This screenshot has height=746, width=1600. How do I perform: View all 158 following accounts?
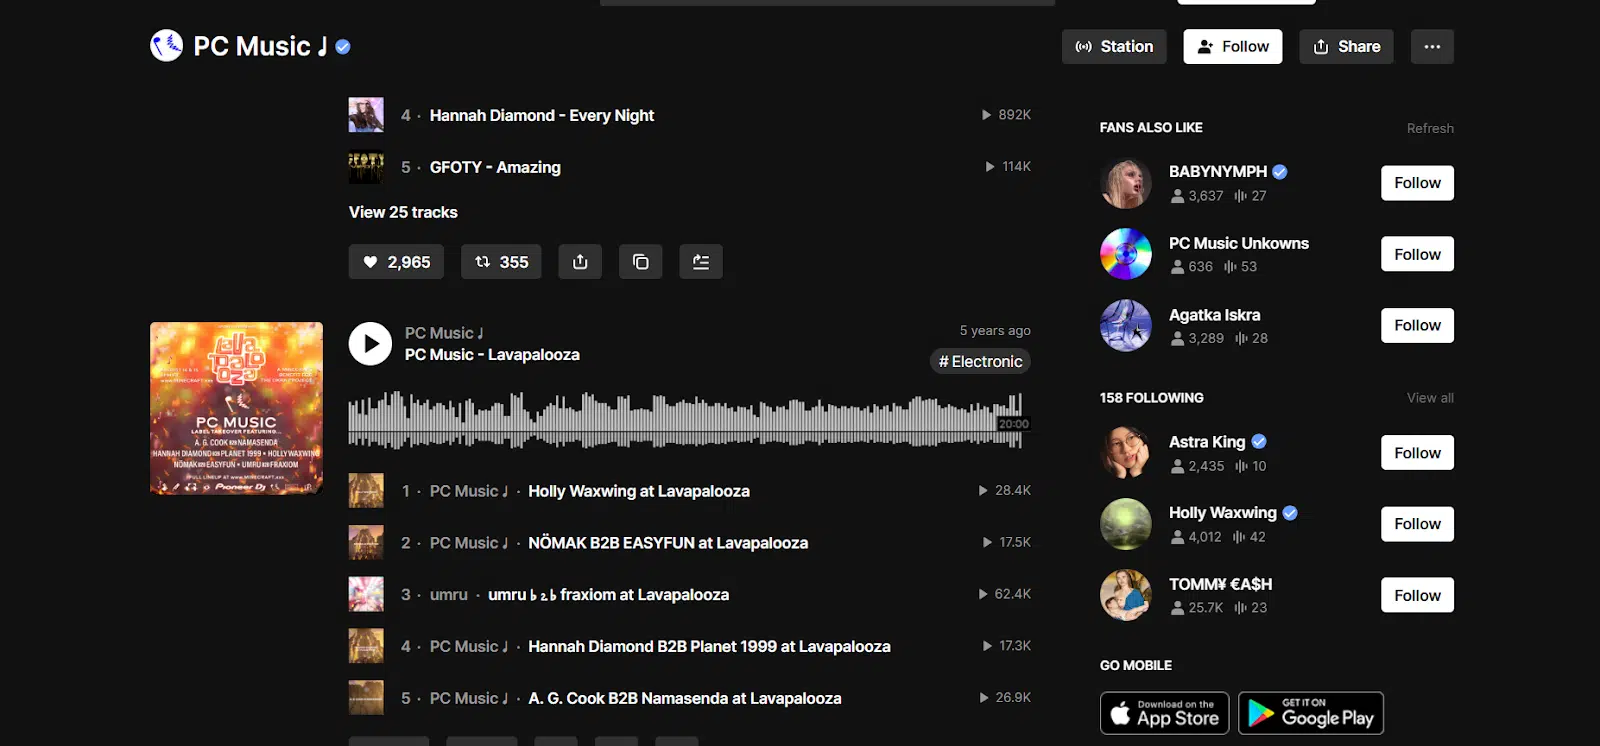coord(1430,398)
